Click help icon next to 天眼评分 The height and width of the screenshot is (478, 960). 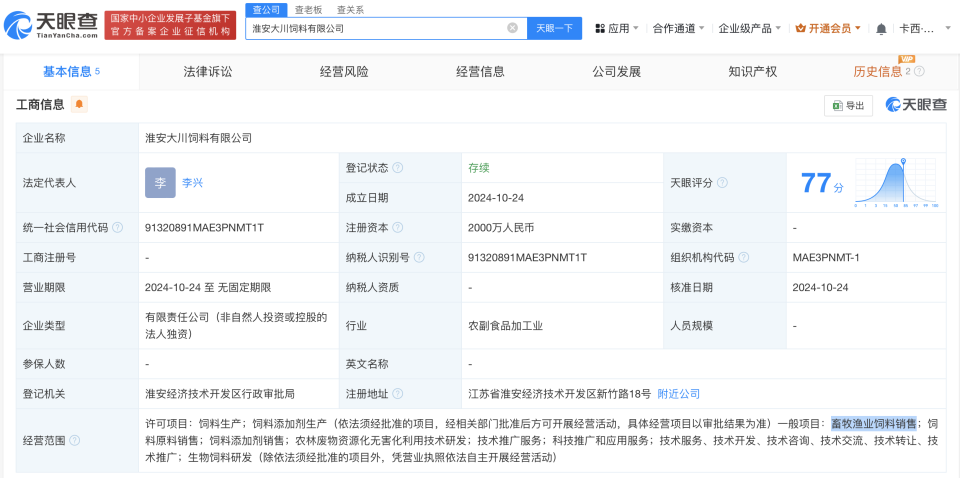[722, 182]
